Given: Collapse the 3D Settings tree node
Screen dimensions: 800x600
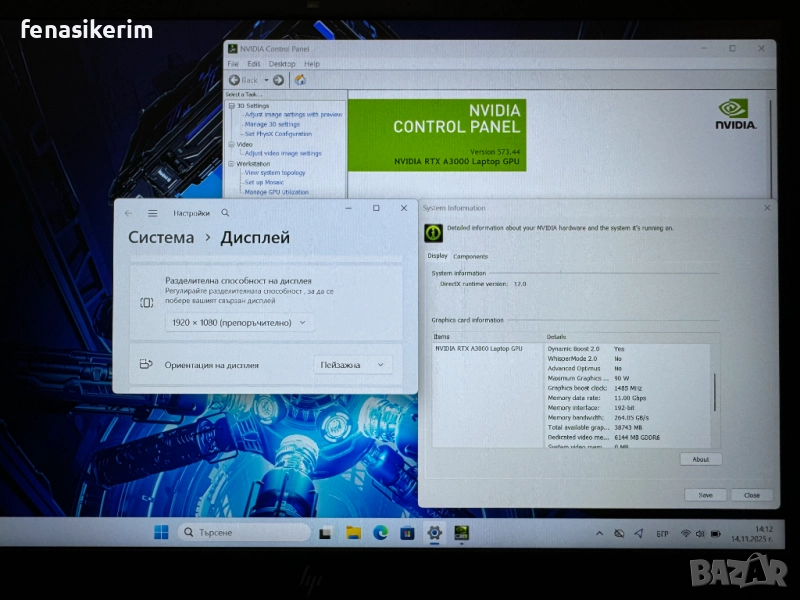Looking at the screenshot, I should (x=231, y=105).
